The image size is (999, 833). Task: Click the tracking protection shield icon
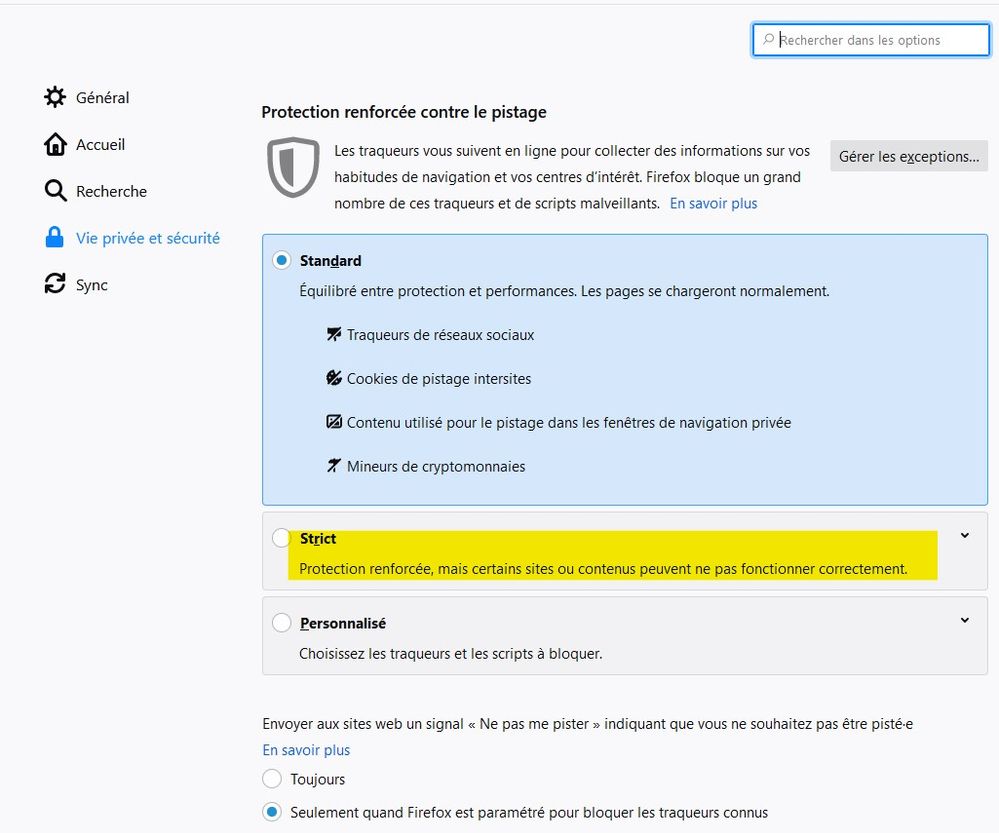pyautogui.click(x=293, y=168)
